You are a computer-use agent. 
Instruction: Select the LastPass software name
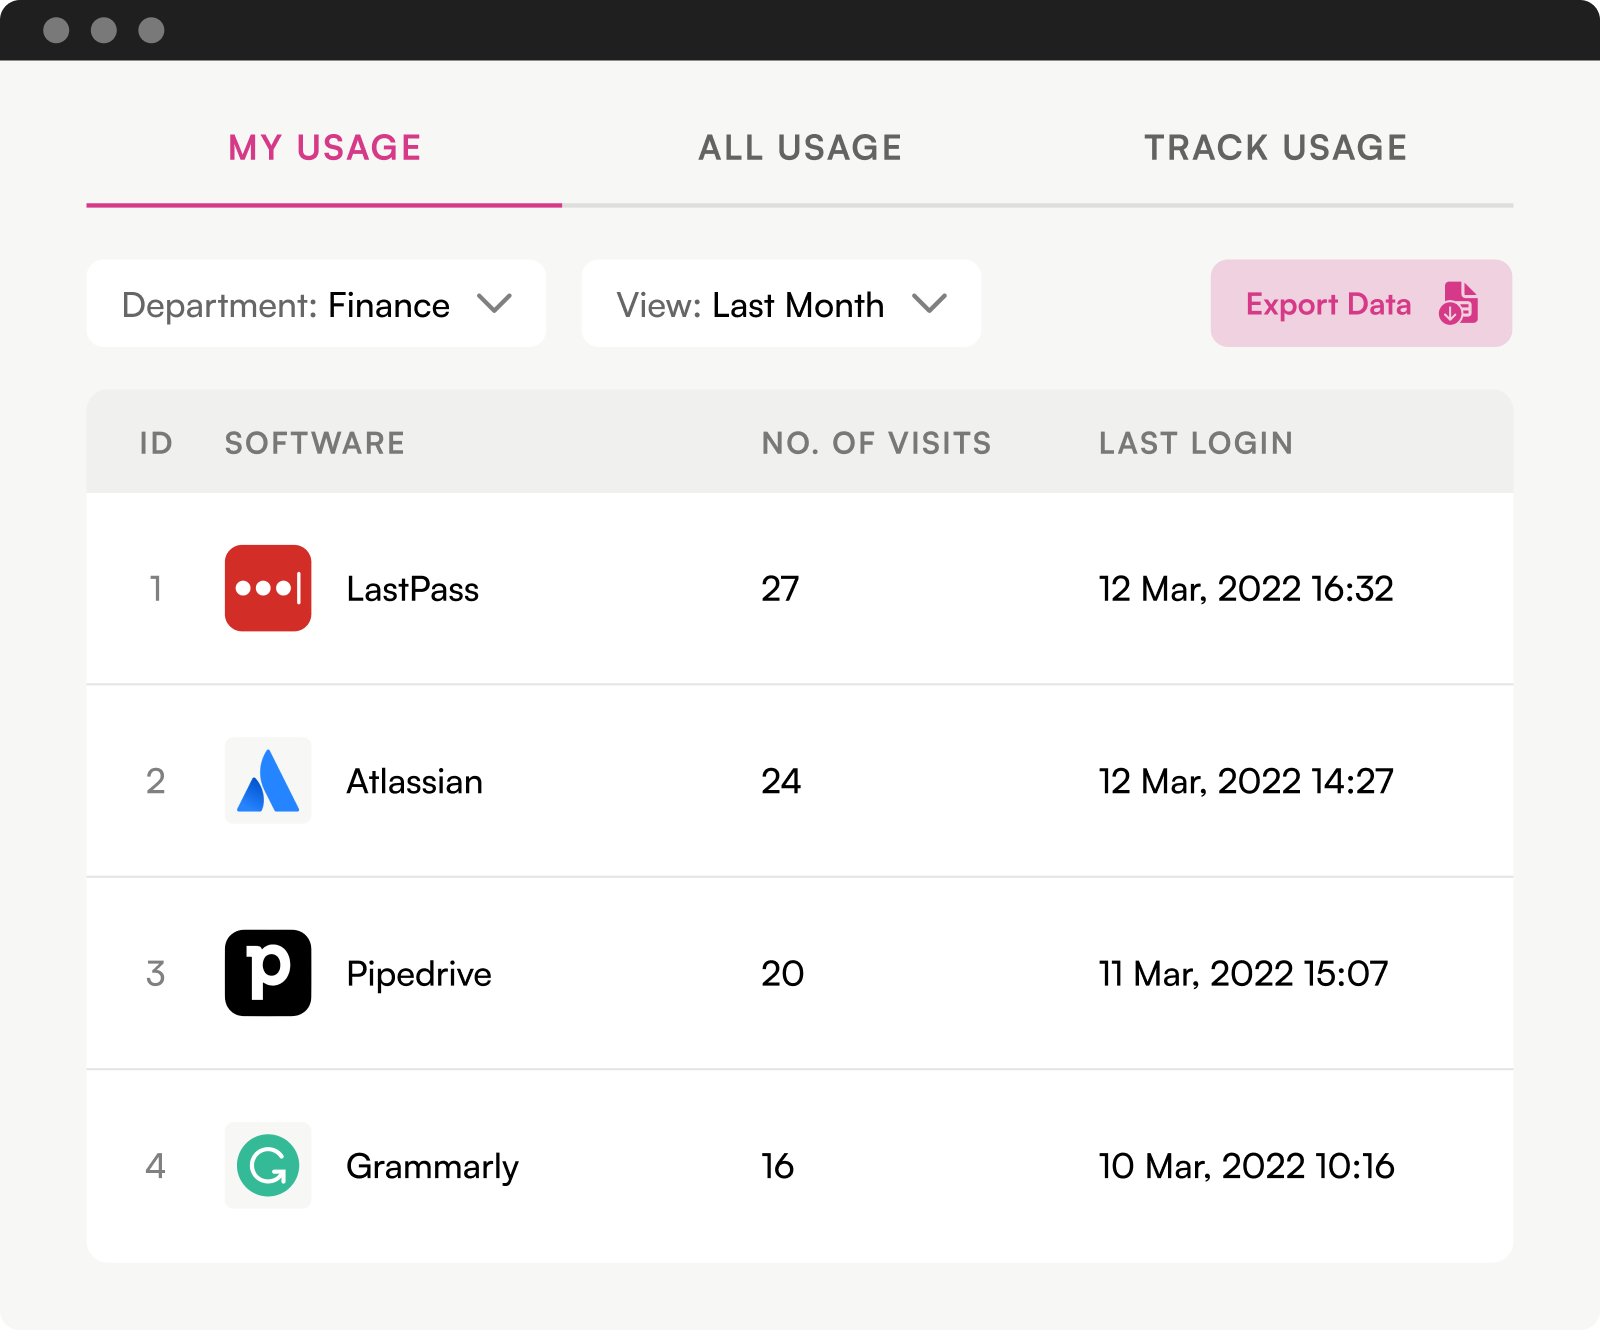412,589
